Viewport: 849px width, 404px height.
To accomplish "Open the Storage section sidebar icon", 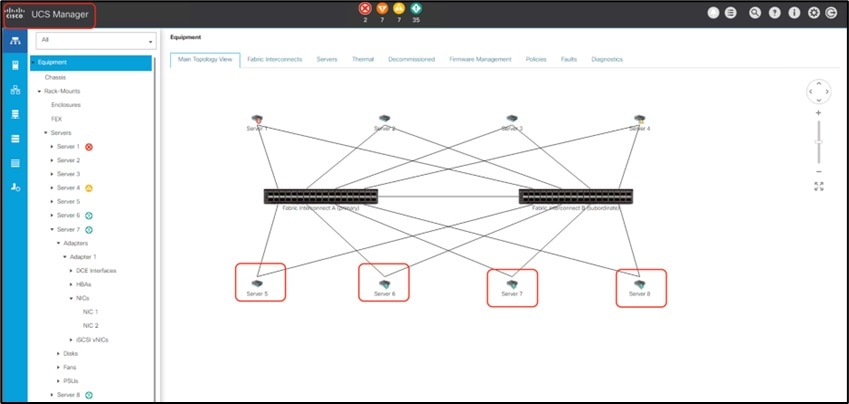I will [15, 139].
